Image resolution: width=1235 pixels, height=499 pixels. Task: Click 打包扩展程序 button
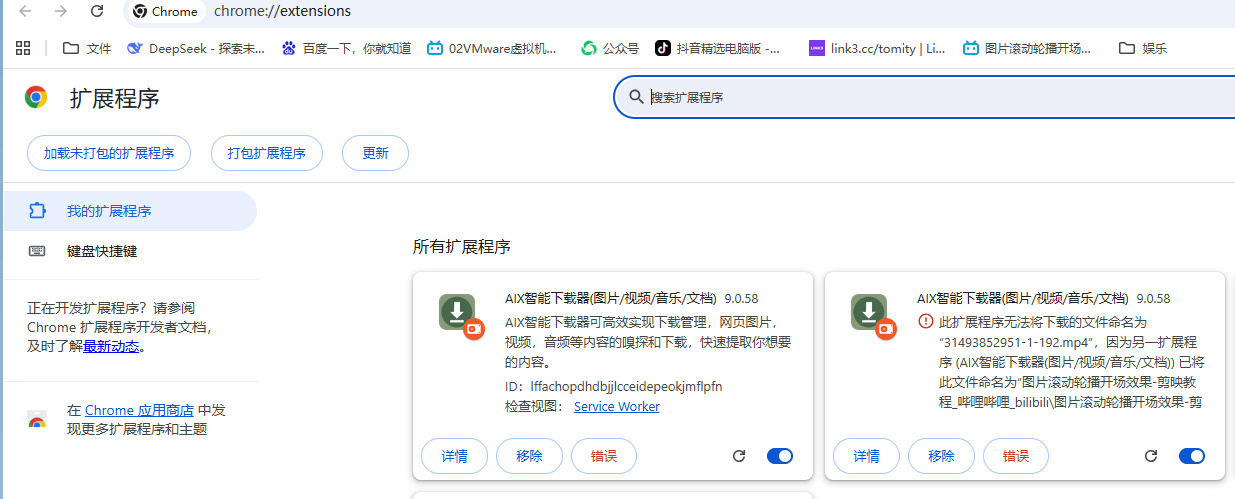point(267,153)
